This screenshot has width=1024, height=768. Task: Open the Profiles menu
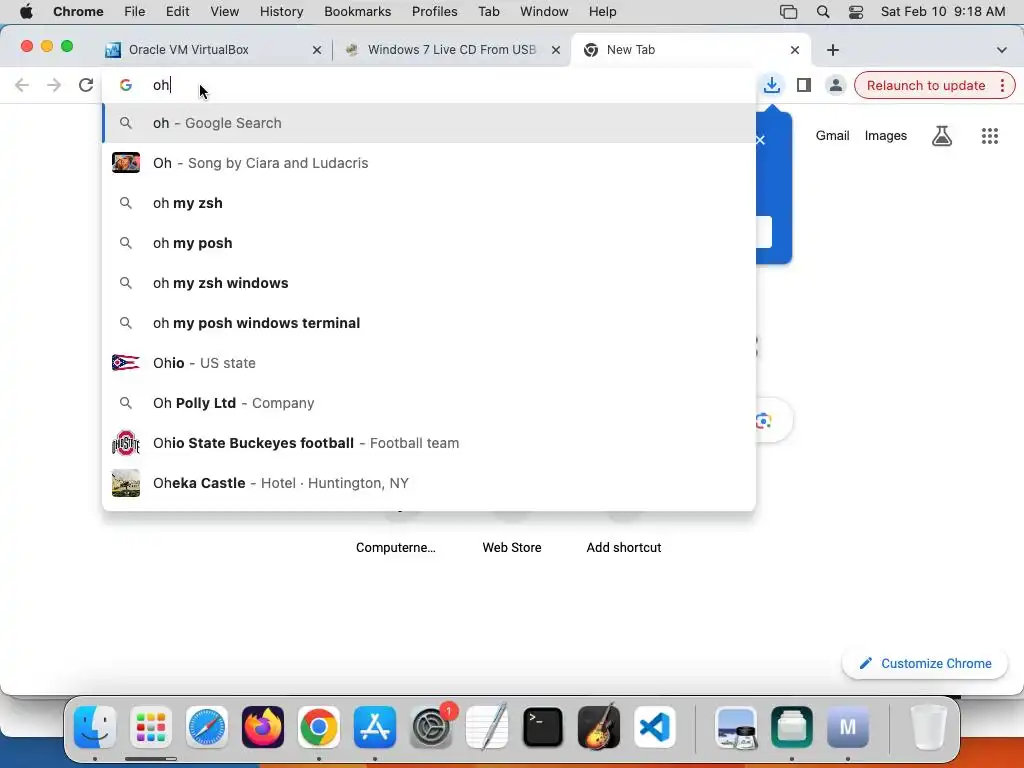[x=434, y=12]
